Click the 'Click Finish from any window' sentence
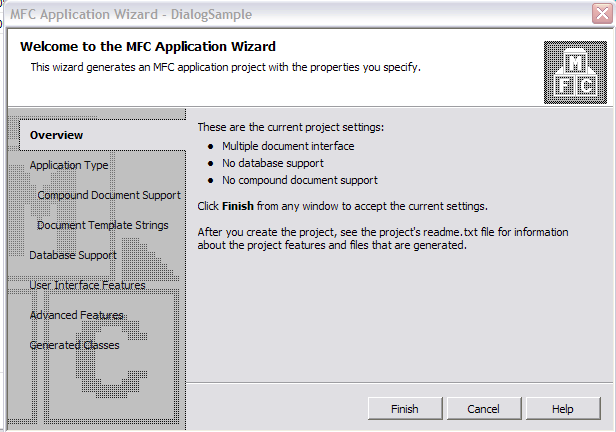 click(x=343, y=206)
